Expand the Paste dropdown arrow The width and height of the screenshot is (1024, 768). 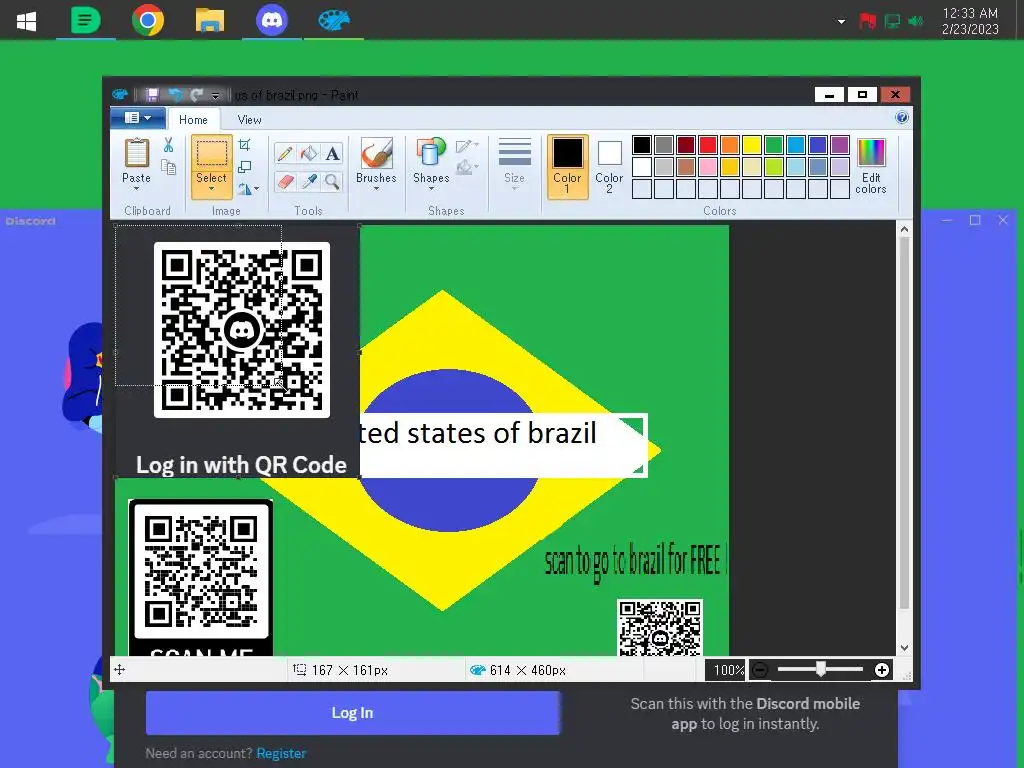pyautogui.click(x=136, y=189)
